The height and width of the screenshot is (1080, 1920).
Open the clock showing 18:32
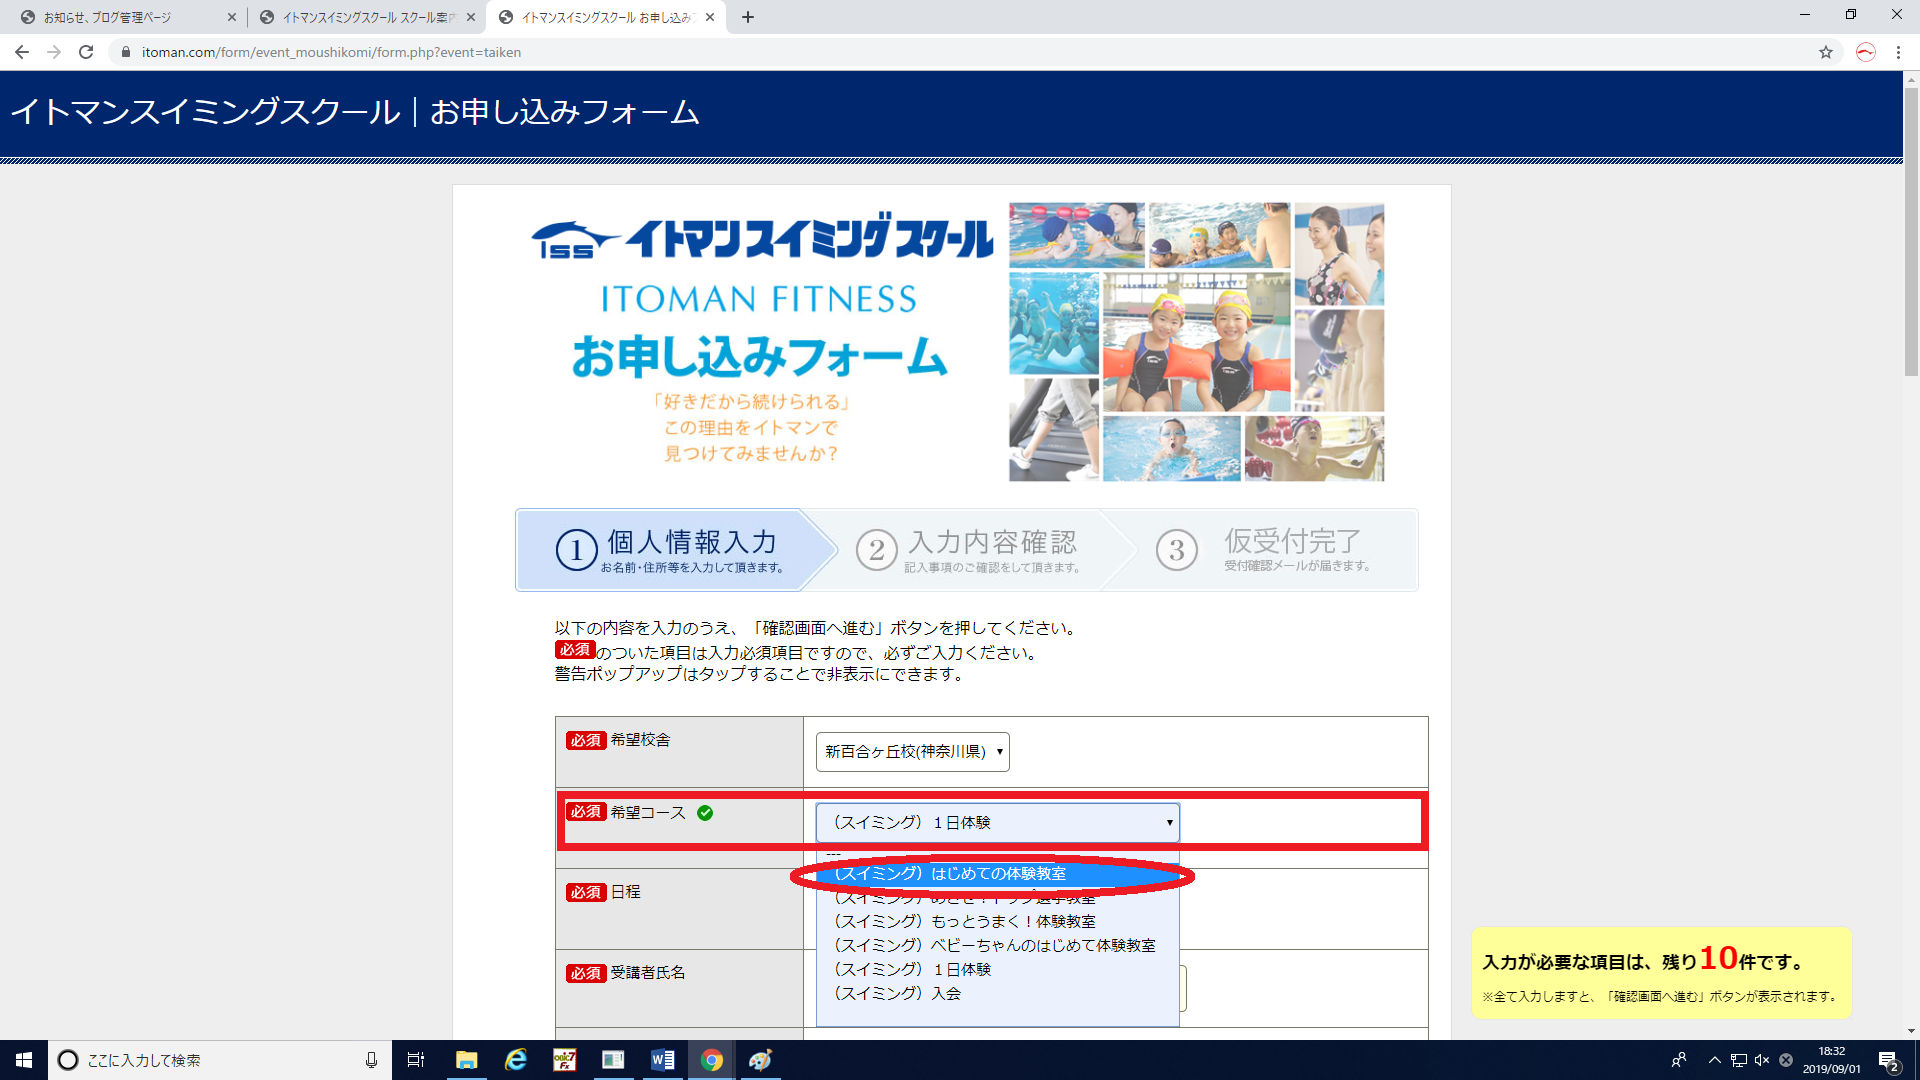(x=1832, y=1060)
